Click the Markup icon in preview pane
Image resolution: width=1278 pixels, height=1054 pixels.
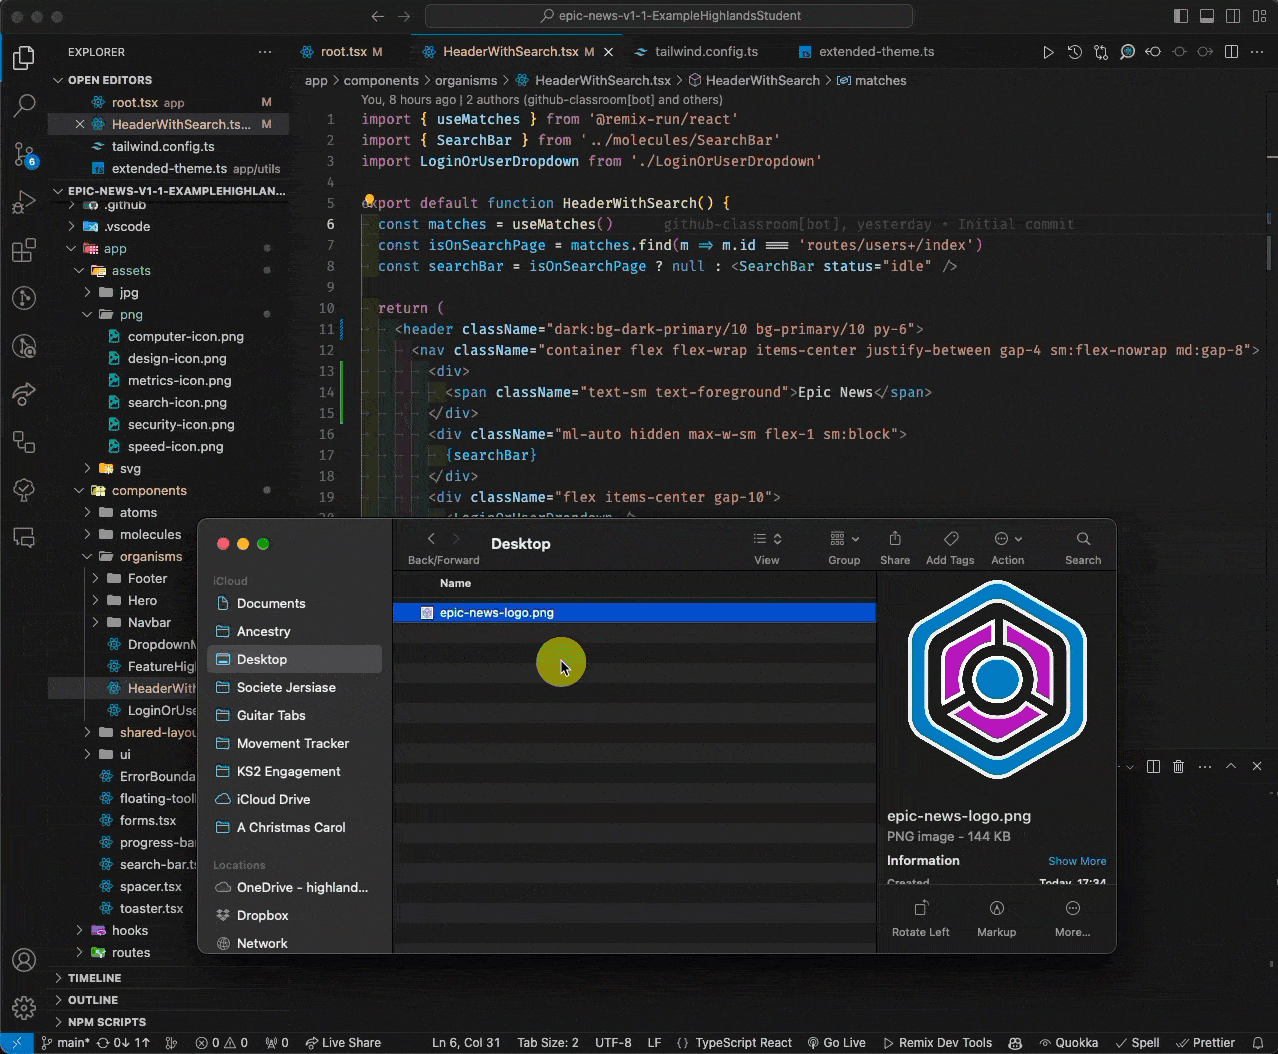click(x=996, y=908)
